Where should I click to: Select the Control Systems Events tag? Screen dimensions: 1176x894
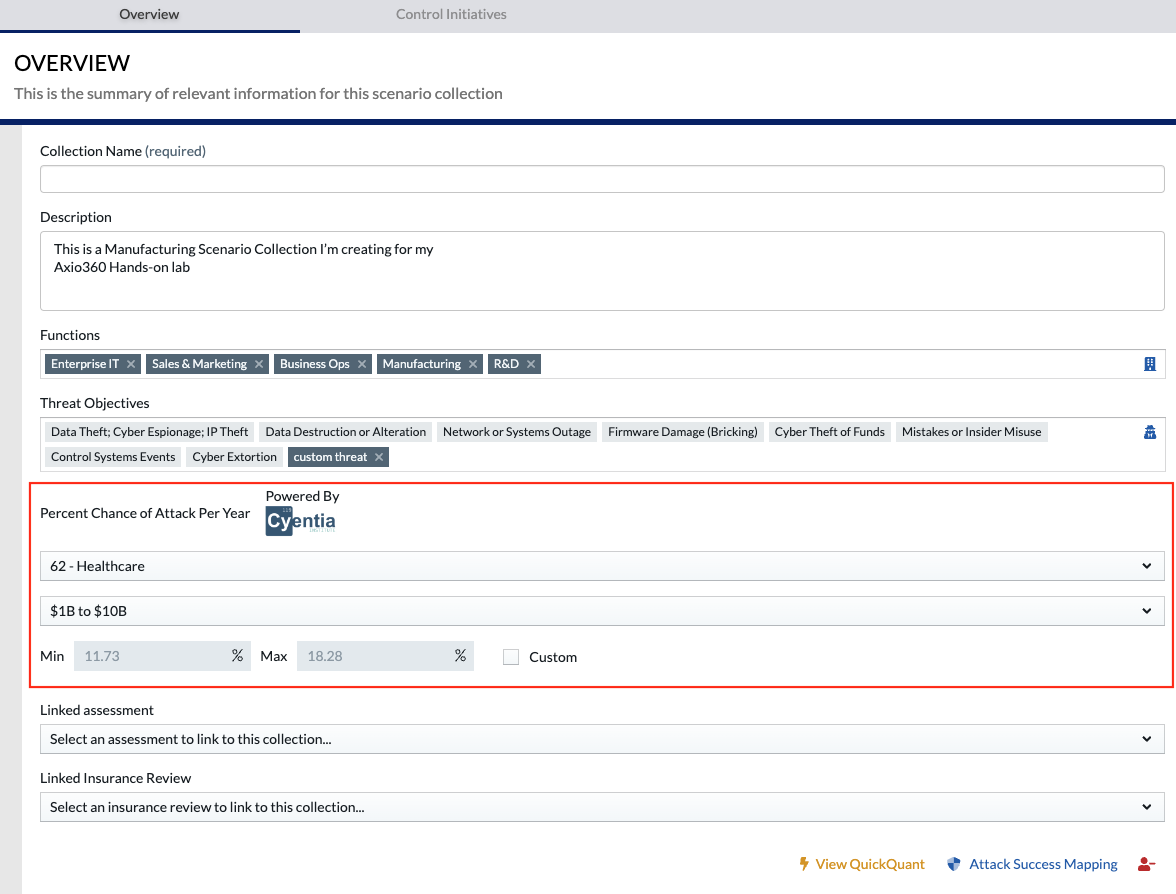[x=113, y=457]
